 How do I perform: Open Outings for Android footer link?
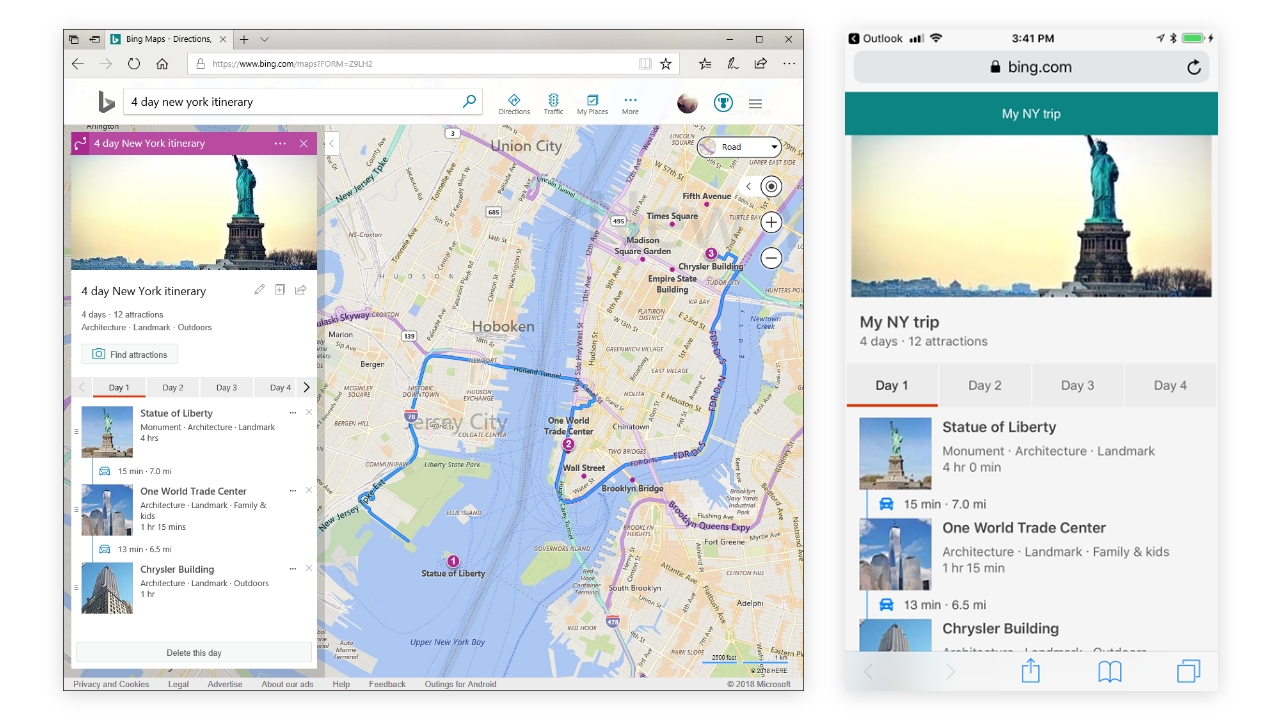[x=460, y=684]
